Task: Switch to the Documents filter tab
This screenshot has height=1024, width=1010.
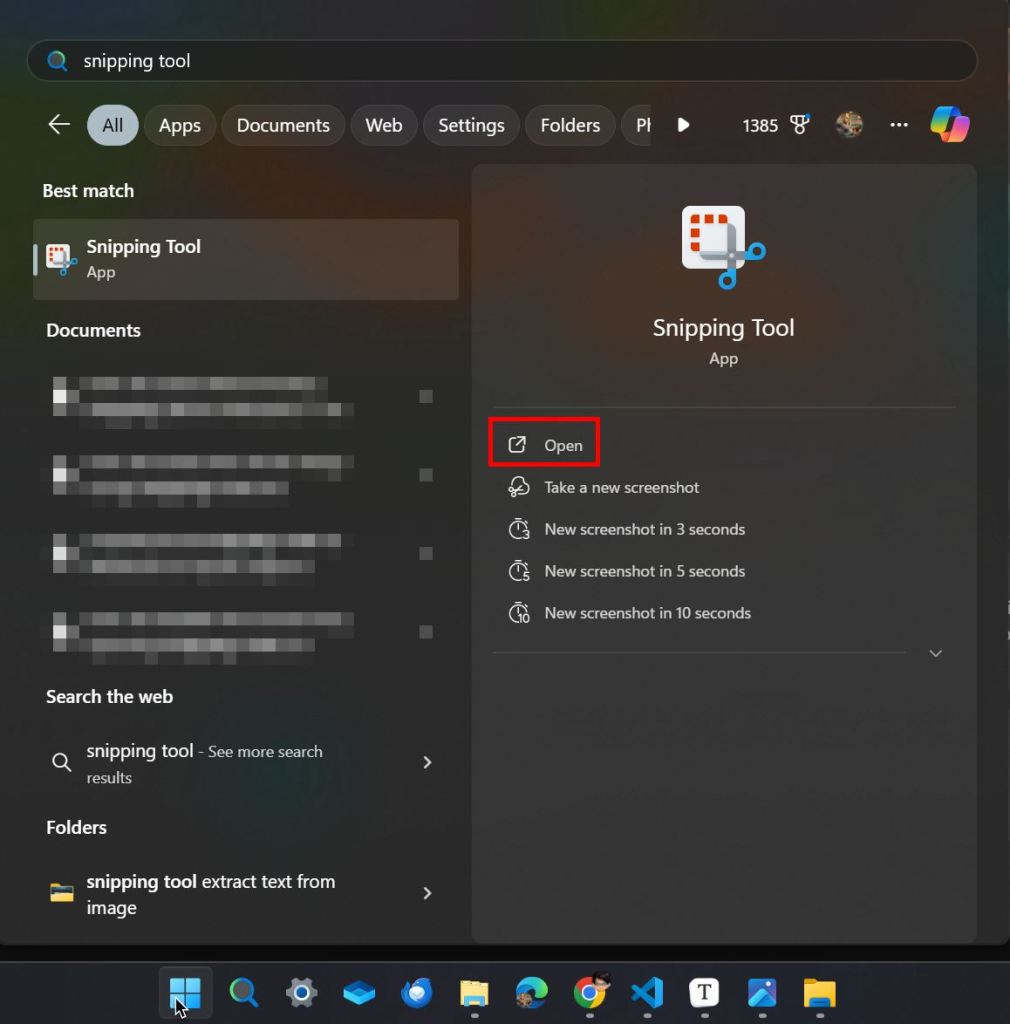Action: (283, 125)
